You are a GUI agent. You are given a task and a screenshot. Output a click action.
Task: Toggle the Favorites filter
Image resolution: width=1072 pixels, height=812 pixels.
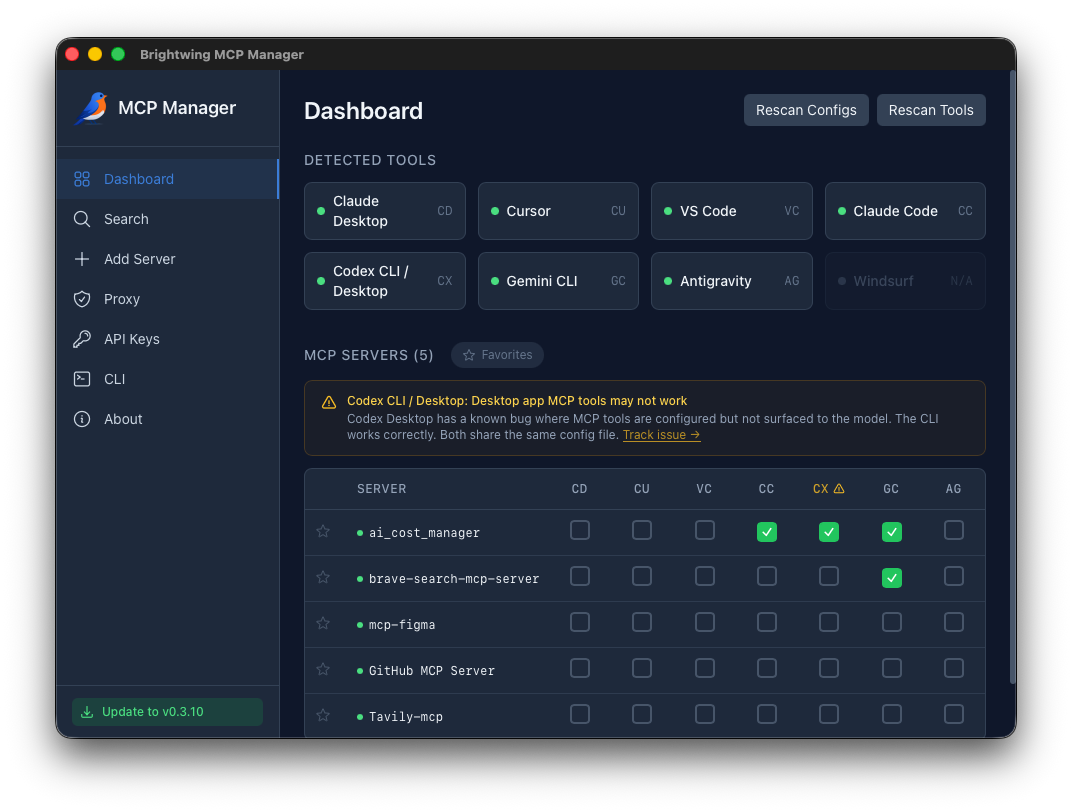[497, 355]
